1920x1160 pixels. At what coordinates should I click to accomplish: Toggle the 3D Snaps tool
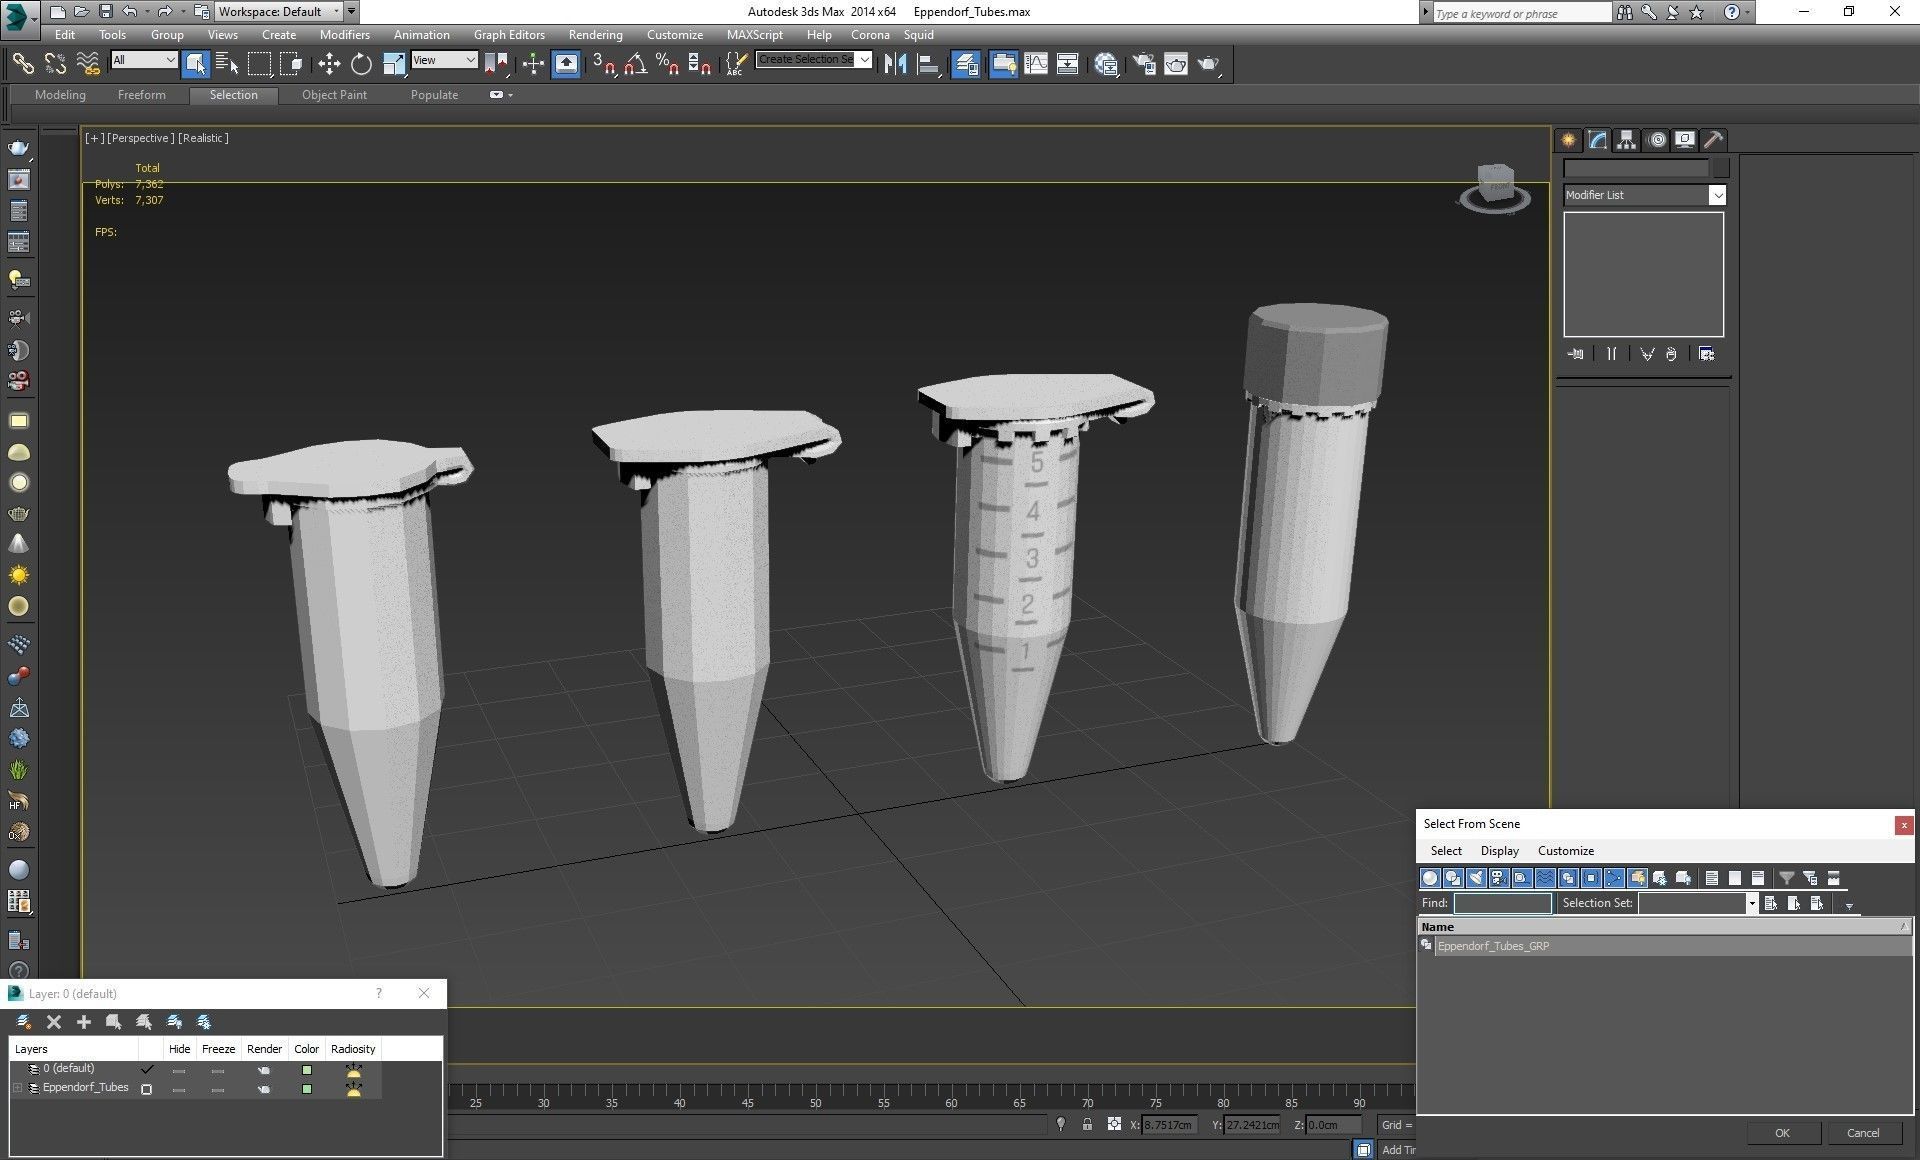click(x=603, y=64)
